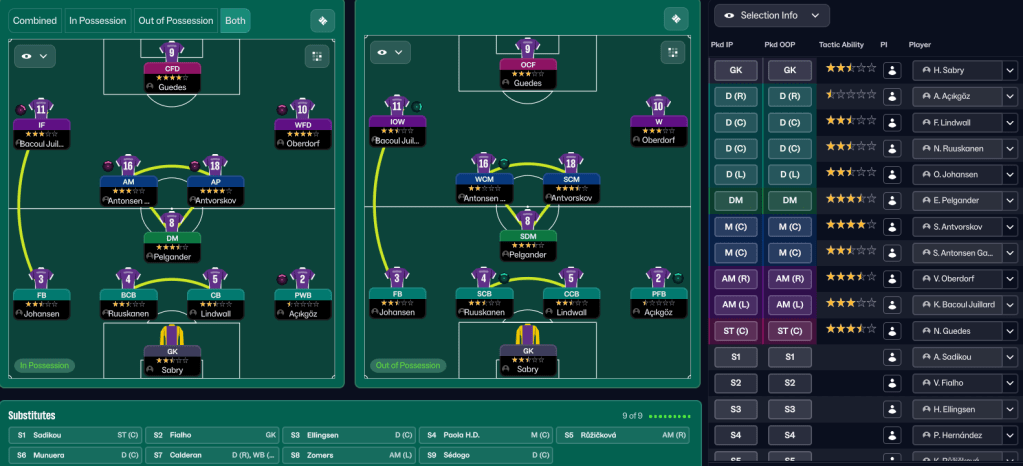Open the player dropdown for N. Guedes
Image resolution: width=1023 pixels, height=466 pixels.
coord(1010,330)
